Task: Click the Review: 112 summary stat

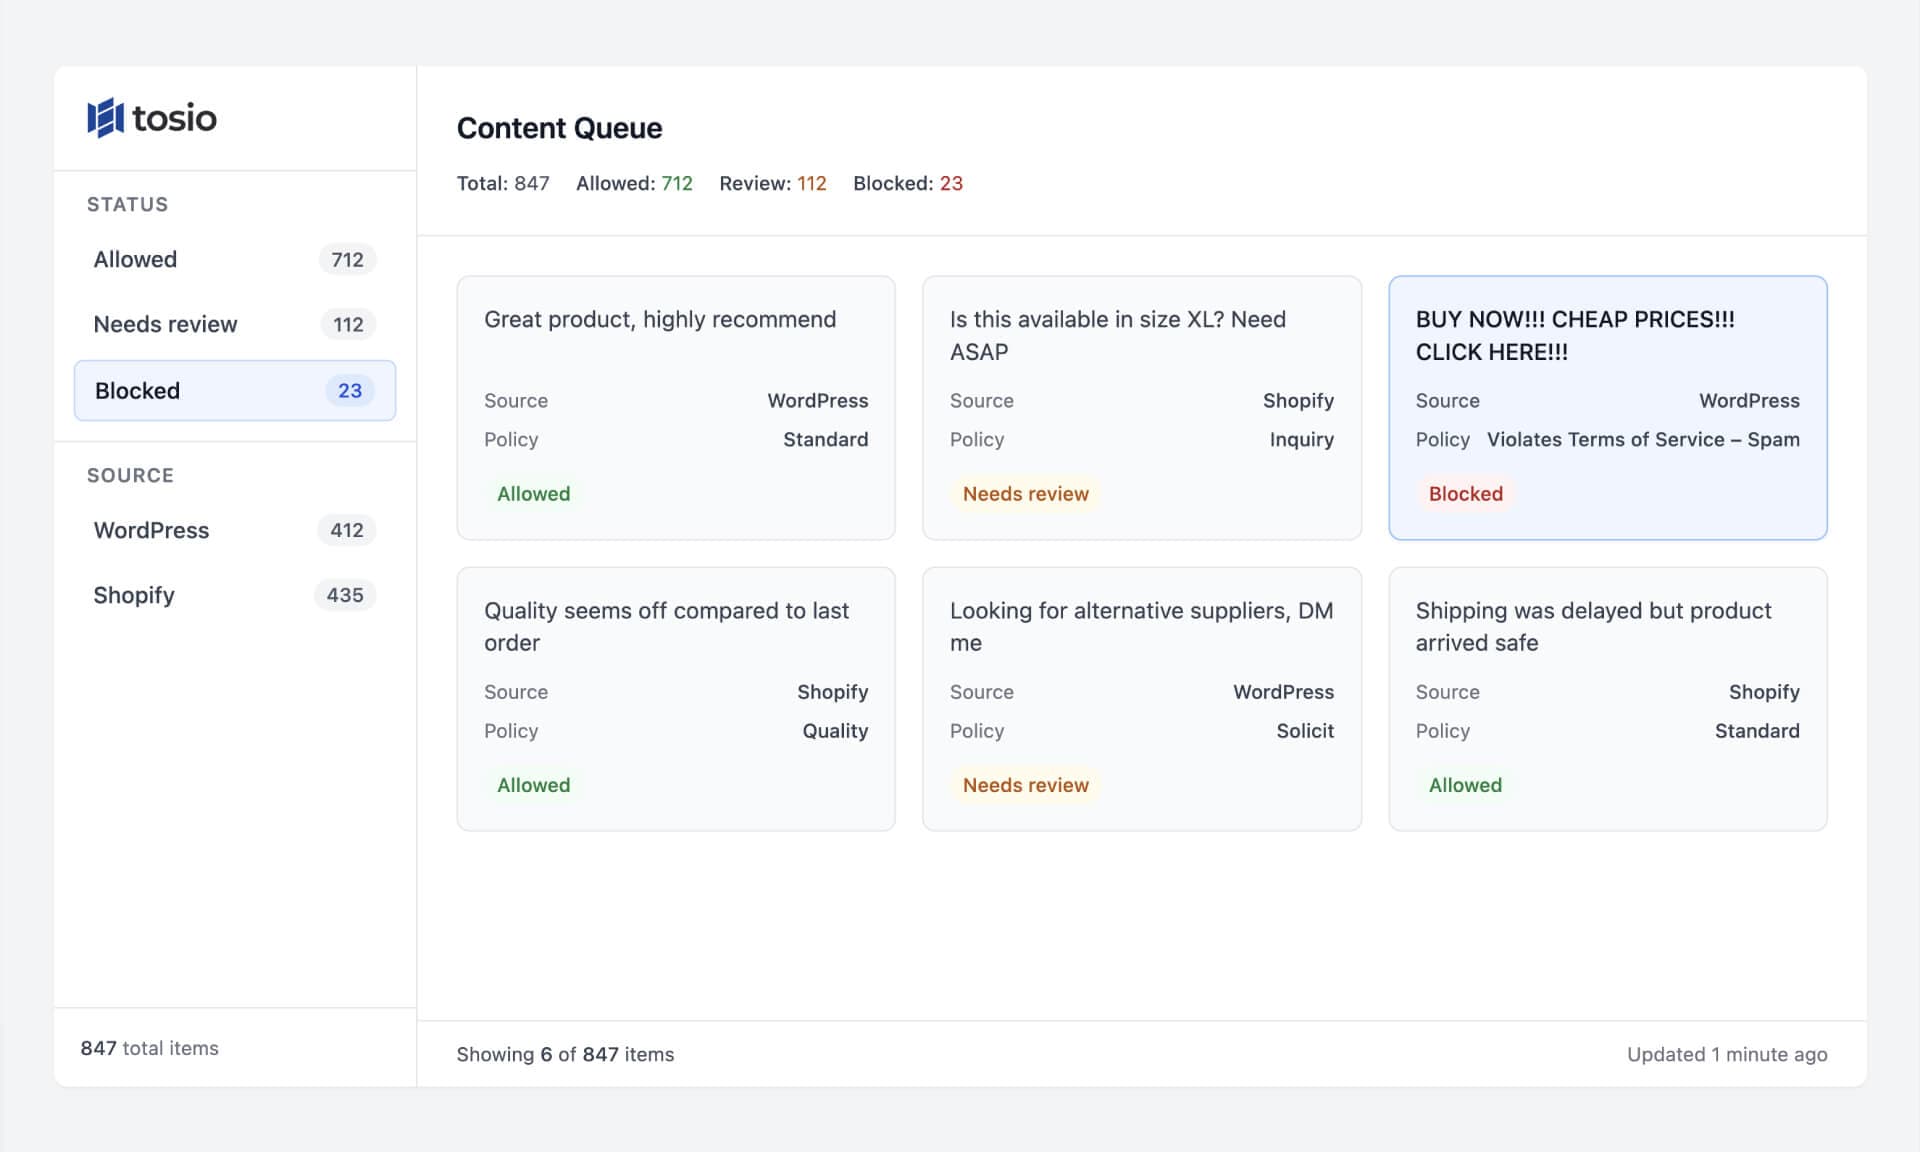Action: (x=772, y=183)
